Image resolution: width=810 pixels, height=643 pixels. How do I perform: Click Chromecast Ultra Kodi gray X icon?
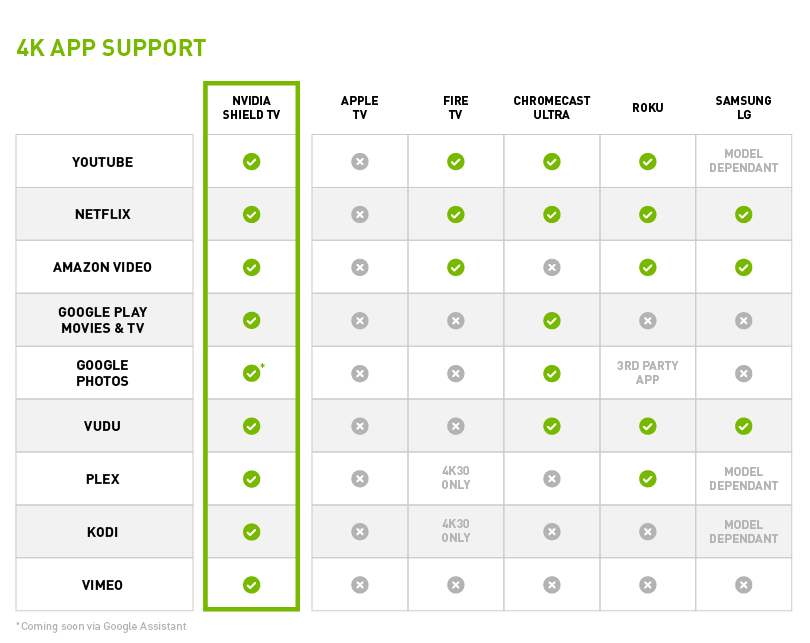point(551,532)
